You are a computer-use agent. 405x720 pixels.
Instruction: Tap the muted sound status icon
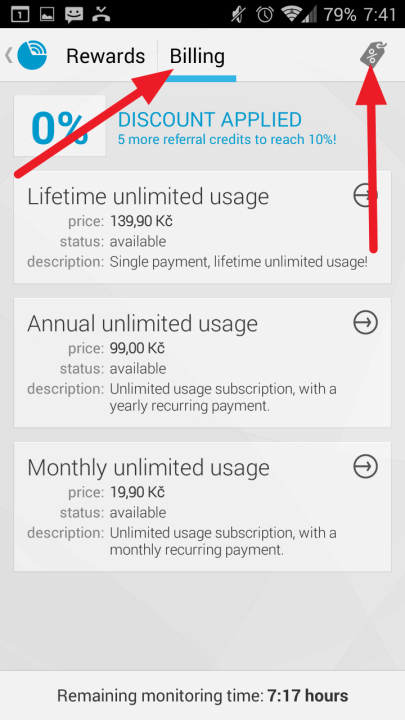click(239, 14)
